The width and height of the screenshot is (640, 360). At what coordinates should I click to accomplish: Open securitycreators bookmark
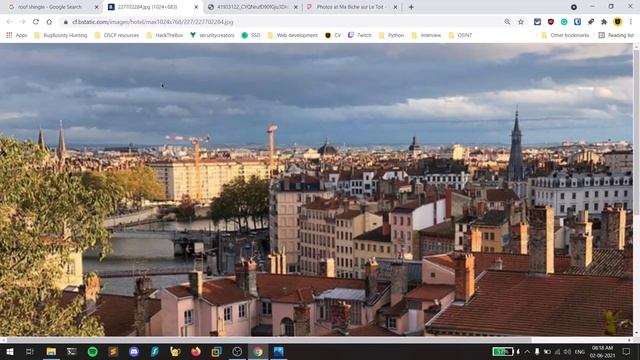click(x=212, y=36)
